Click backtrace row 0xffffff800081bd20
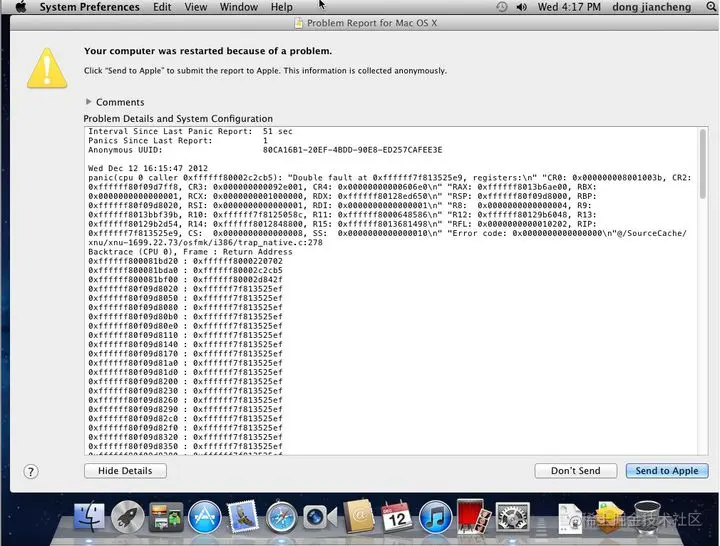The width and height of the screenshot is (720, 546). tap(186, 261)
